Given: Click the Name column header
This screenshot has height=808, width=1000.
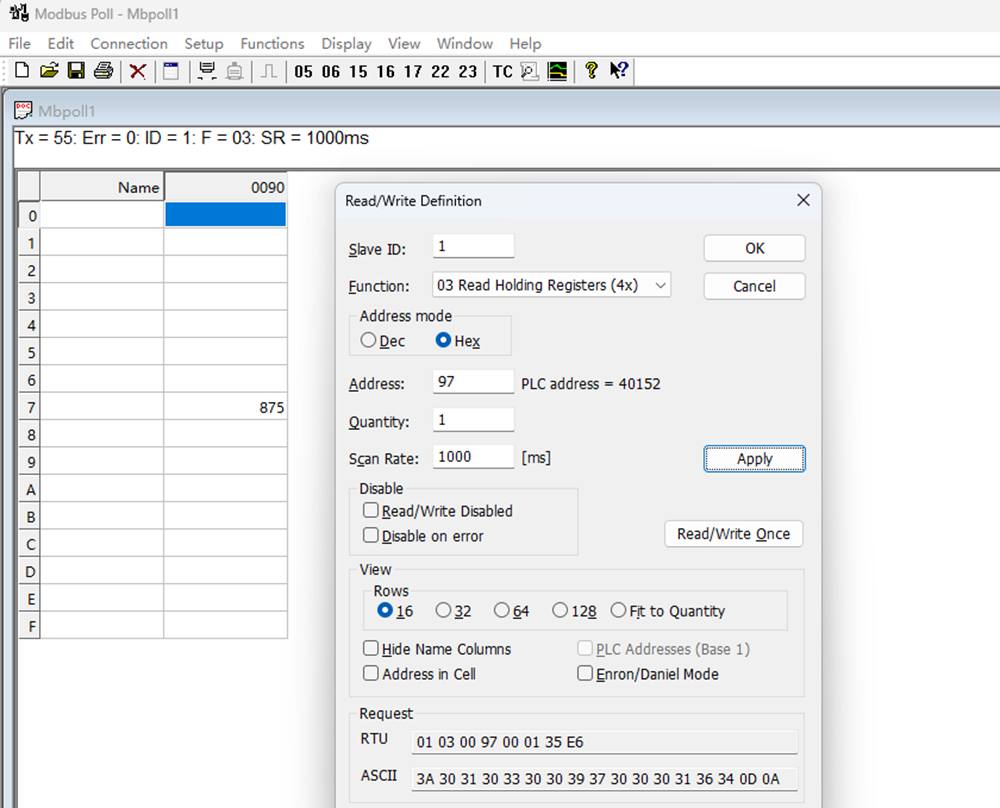Looking at the screenshot, I should 102,187.
